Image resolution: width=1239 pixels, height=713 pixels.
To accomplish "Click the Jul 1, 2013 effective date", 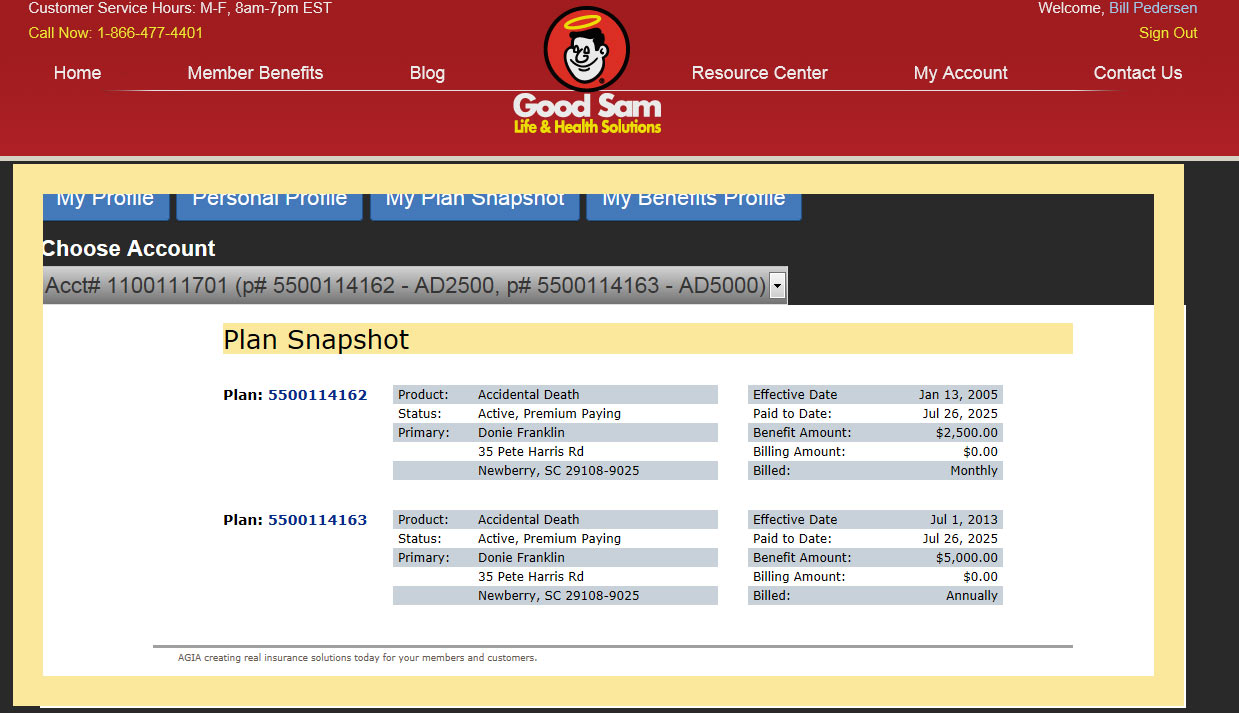I will click(x=964, y=520).
